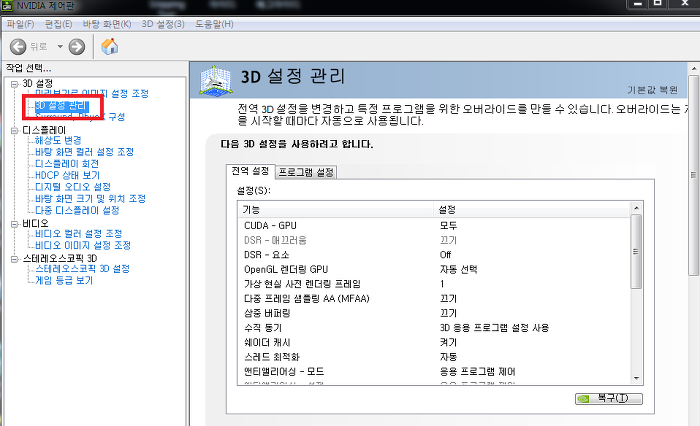This screenshot has height=426, width=700.
Task: Select the 스레드 최적화 row
Action: pyautogui.click(x=434, y=357)
